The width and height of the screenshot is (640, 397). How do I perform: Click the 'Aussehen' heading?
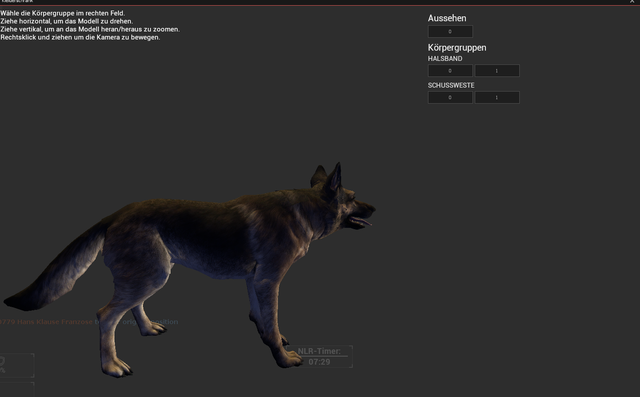point(447,18)
